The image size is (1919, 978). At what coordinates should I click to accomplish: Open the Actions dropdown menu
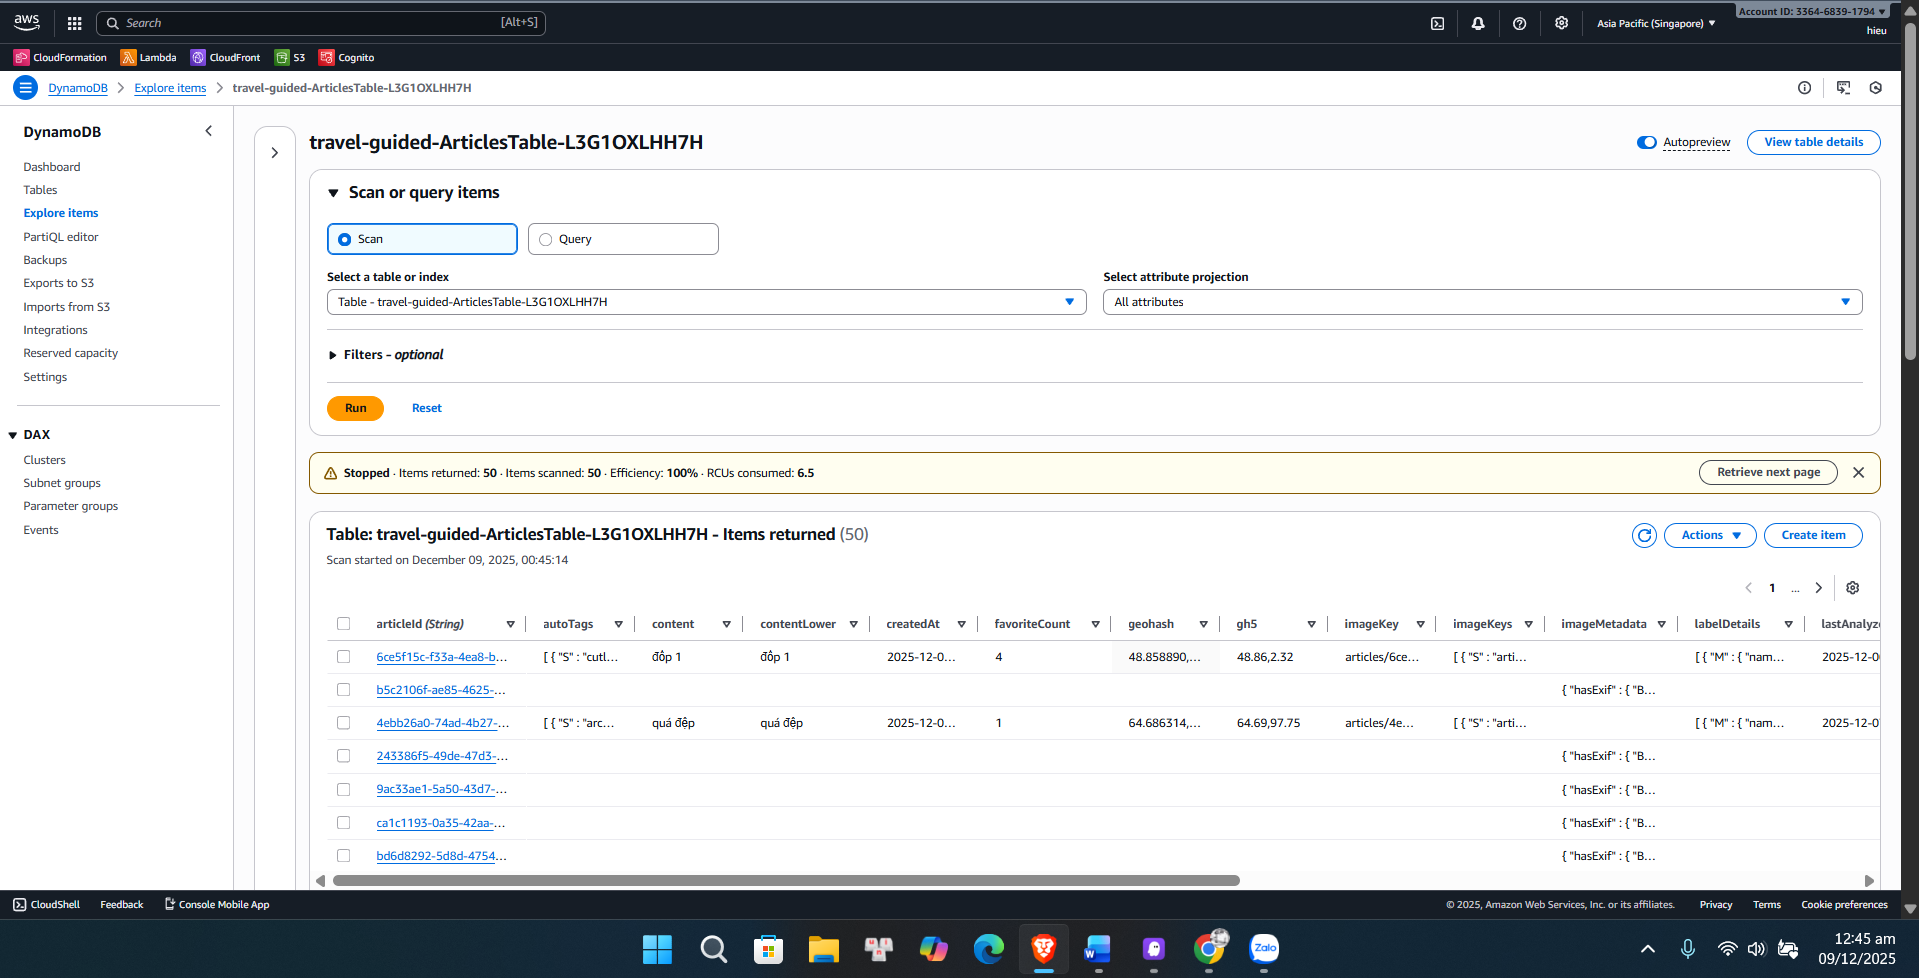[x=1709, y=536]
